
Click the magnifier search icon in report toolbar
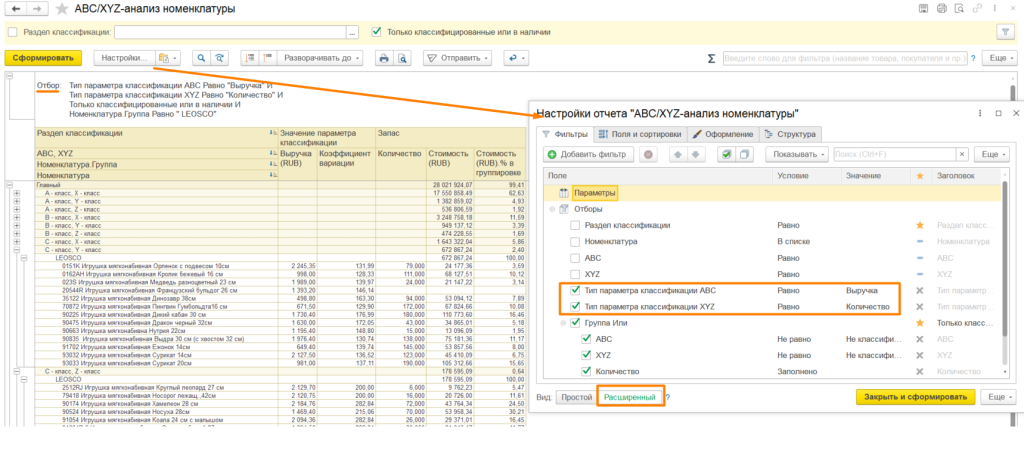[202, 58]
